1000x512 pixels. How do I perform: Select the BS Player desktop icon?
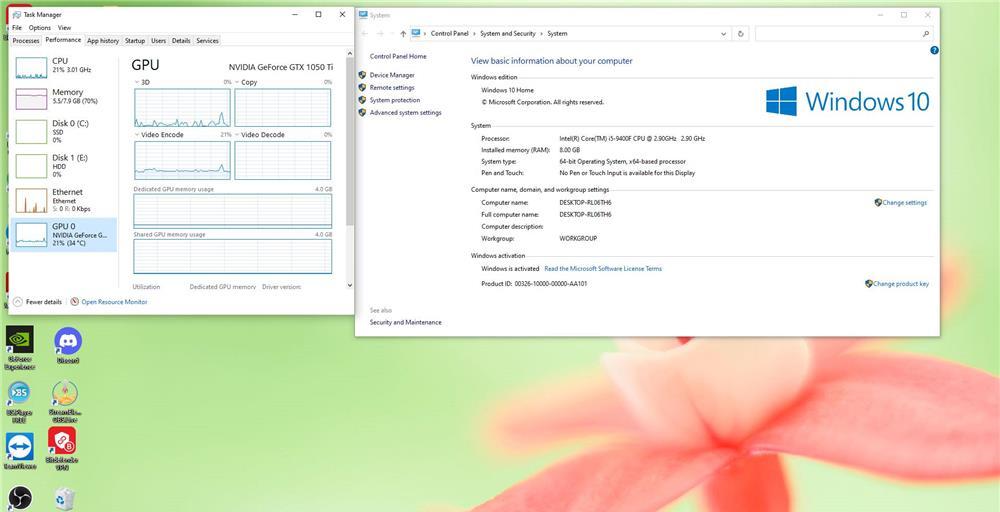click(19, 393)
